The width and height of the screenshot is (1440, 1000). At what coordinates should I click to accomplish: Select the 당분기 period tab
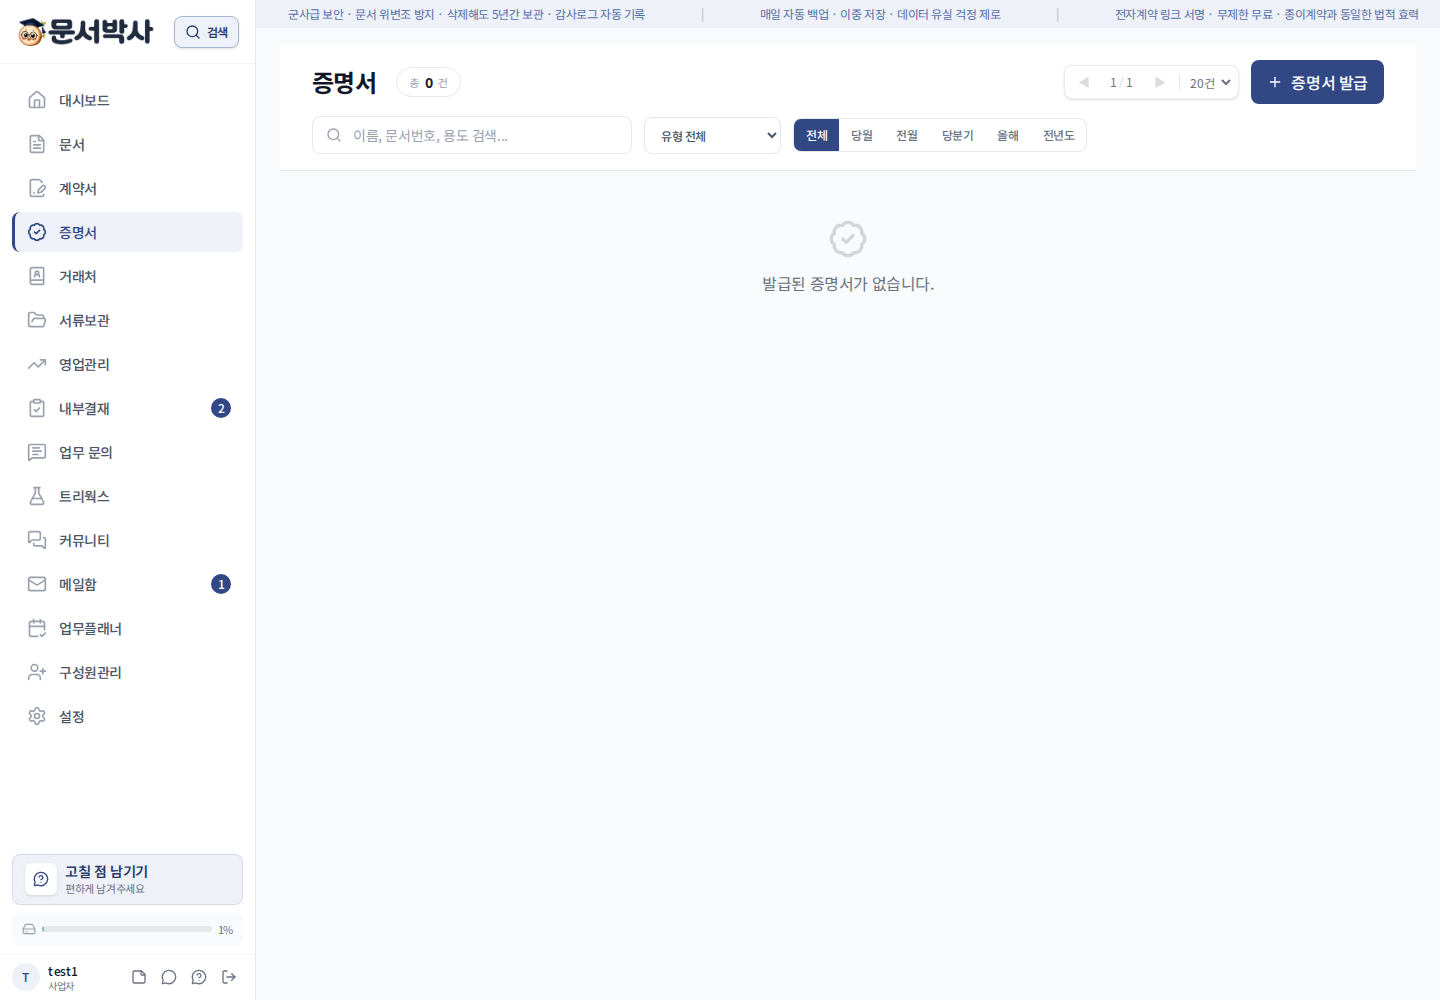957,135
